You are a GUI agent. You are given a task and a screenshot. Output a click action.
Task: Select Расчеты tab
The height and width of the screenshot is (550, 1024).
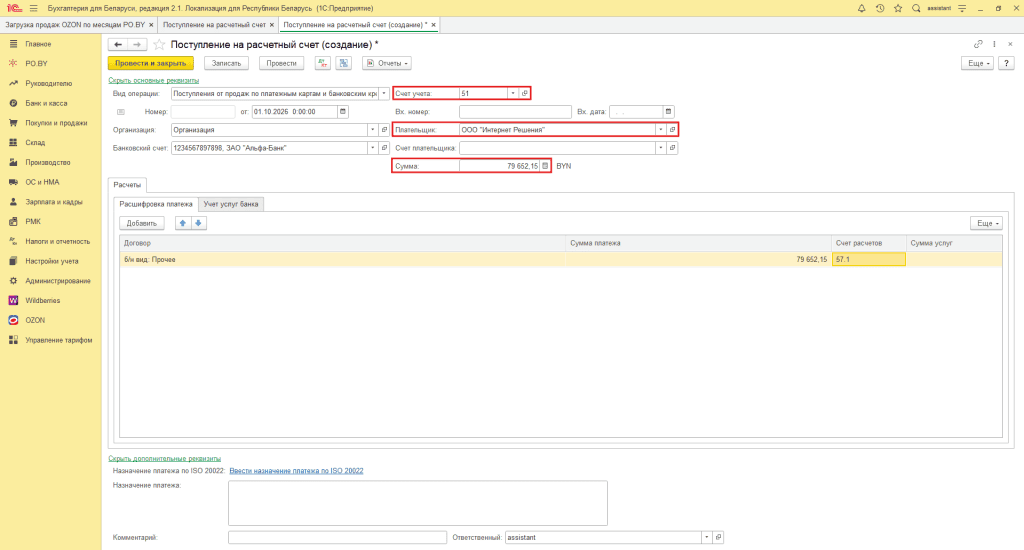[127, 185]
